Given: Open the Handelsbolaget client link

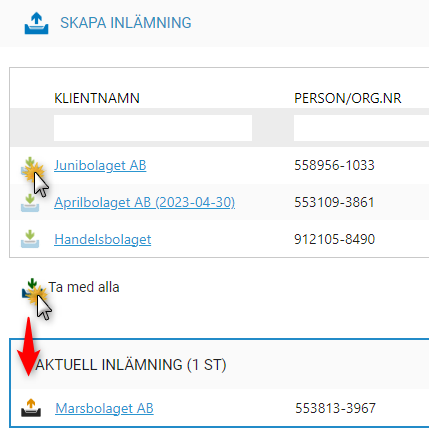Looking at the screenshot, I should click(103, 239).
